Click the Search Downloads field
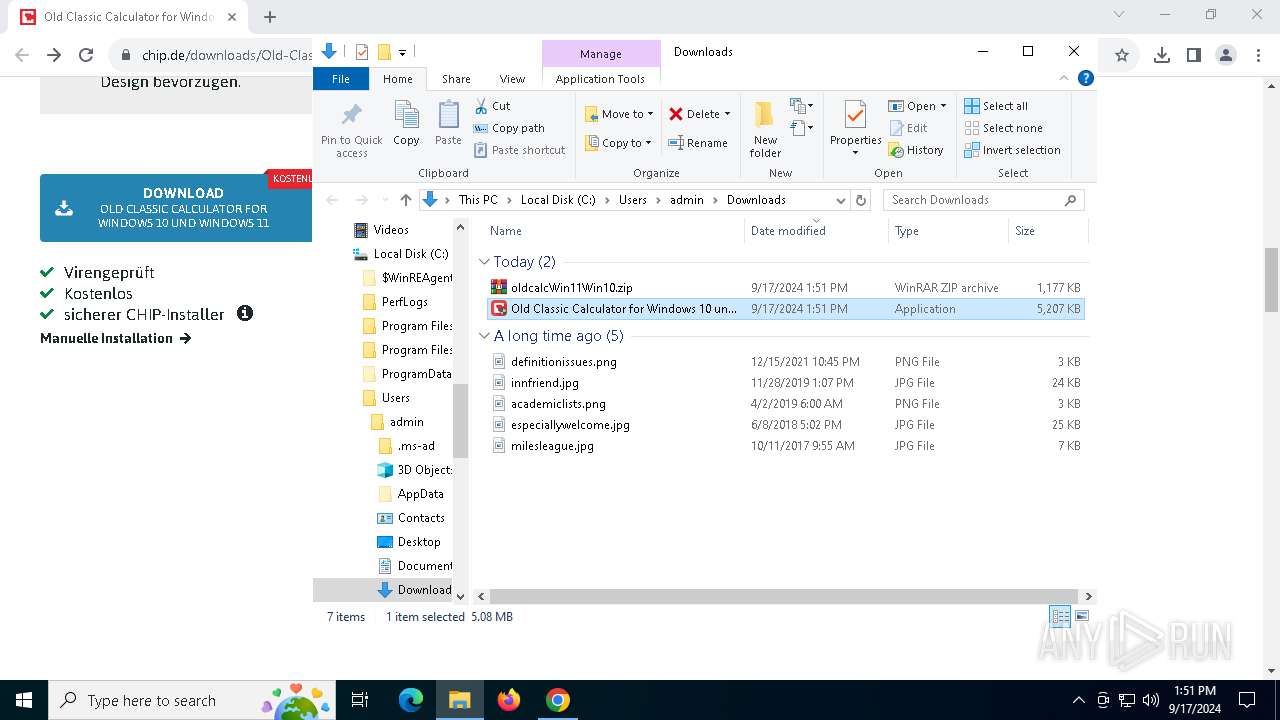Viewport: 1280px width, 720px height. point(975,200)
